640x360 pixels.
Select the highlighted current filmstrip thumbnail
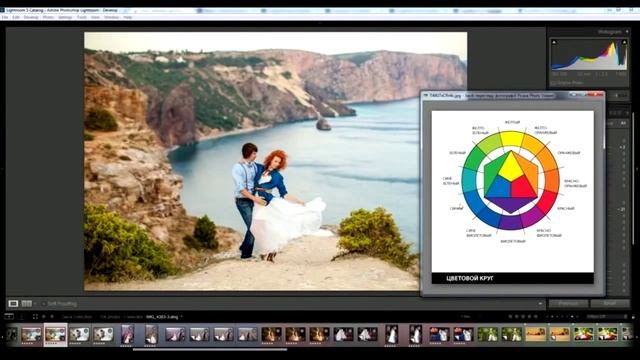56,334
